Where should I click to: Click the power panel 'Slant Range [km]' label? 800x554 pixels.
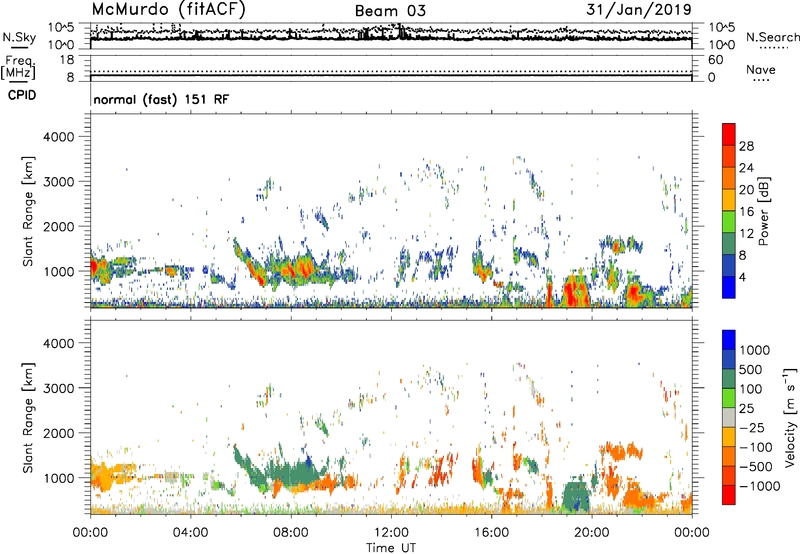pos(28,211)
